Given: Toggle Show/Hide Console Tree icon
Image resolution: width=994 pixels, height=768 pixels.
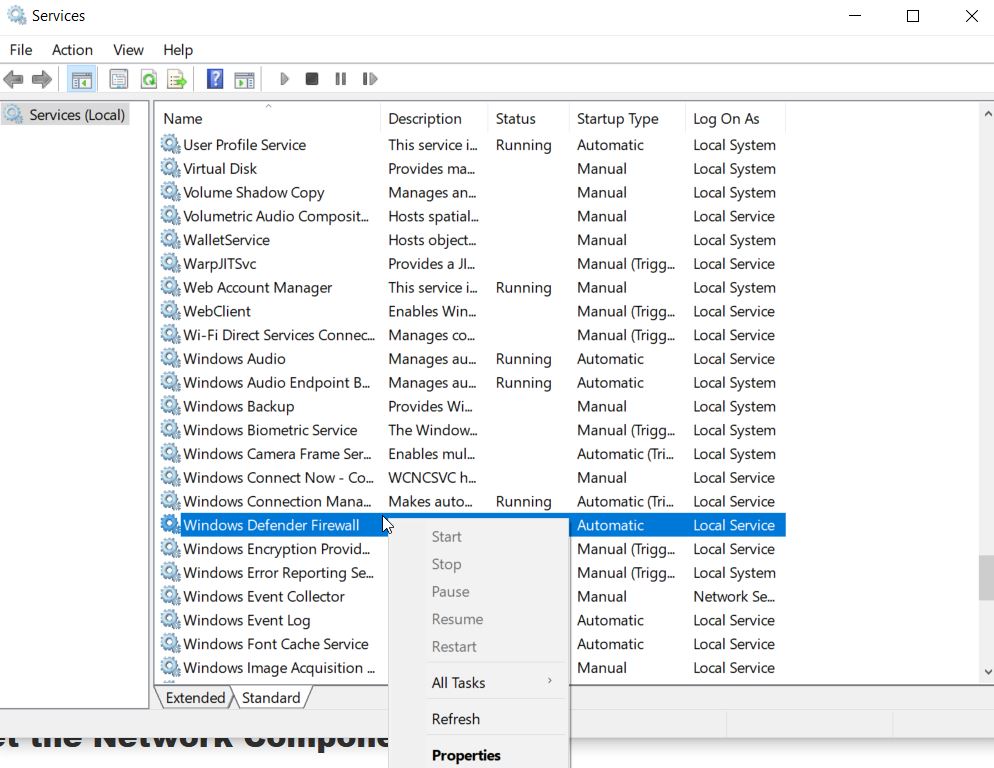Looking at the screenshot, I should 82,79.
